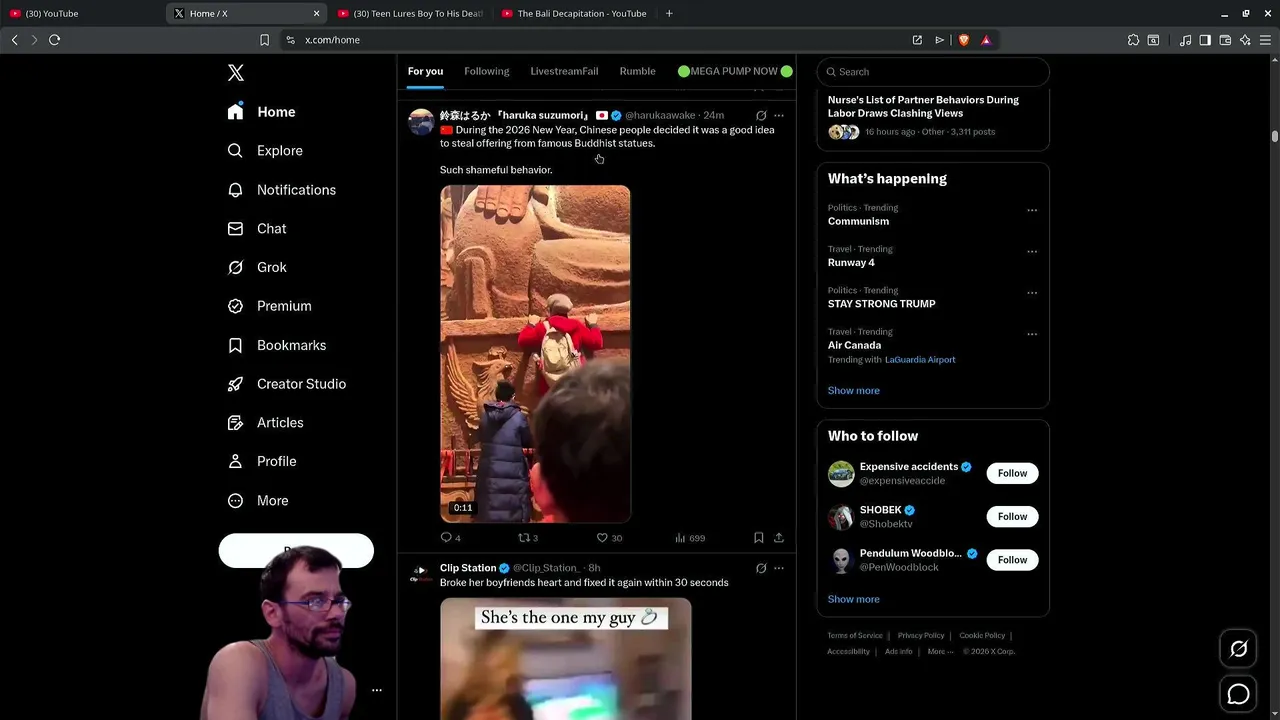
Task: Open Creator Studio in the sidebar
Action: (x=286, y=384)
